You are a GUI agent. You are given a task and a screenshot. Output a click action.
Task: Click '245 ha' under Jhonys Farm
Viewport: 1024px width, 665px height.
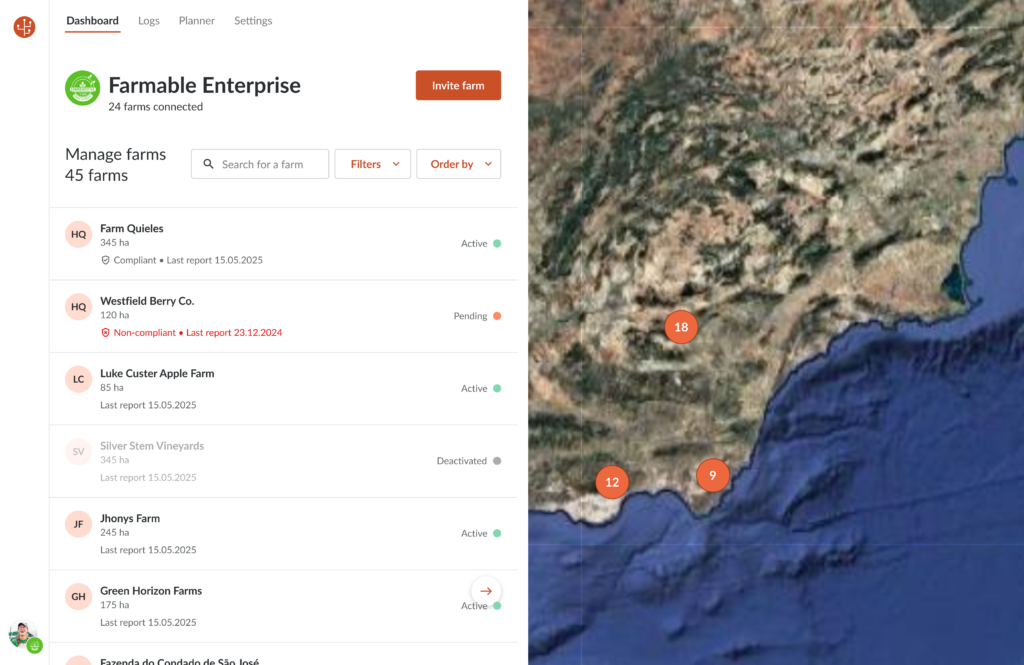pos(114,533)
